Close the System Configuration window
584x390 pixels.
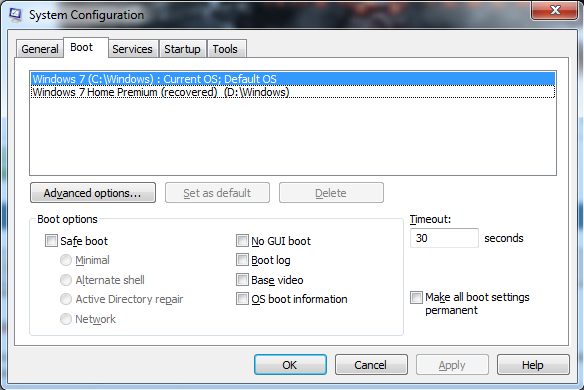(555, 10)
